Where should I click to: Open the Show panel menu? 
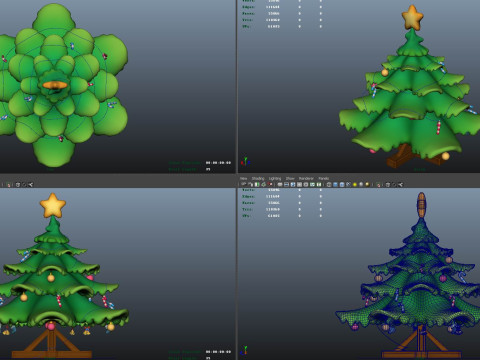click(290, 178)
